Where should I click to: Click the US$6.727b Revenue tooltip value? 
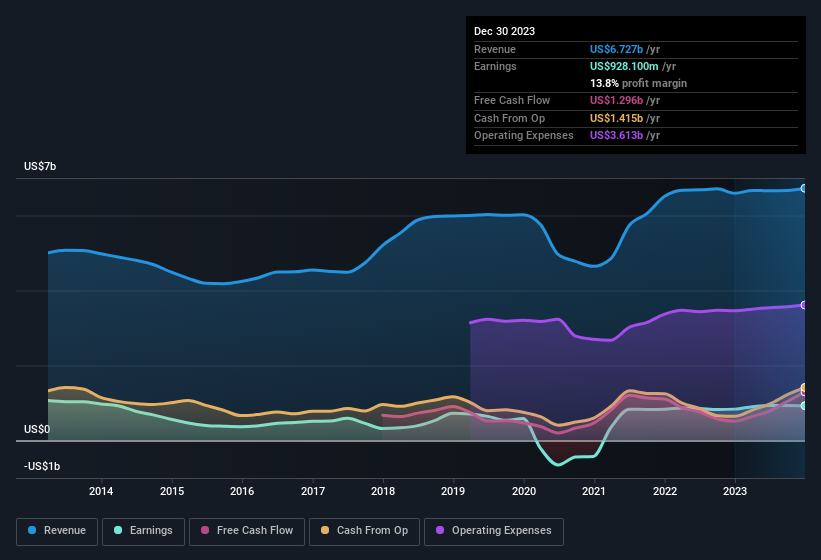coord(616,49)
